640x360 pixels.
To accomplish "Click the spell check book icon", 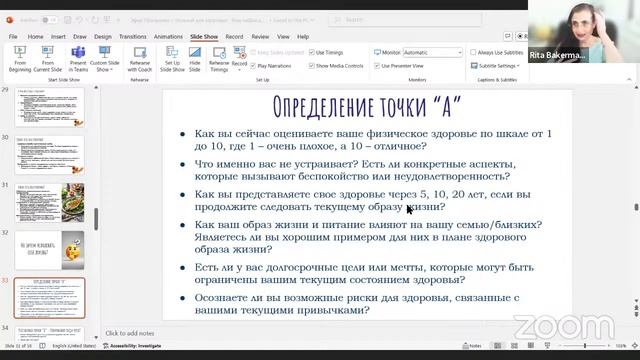I will [42, 346].
